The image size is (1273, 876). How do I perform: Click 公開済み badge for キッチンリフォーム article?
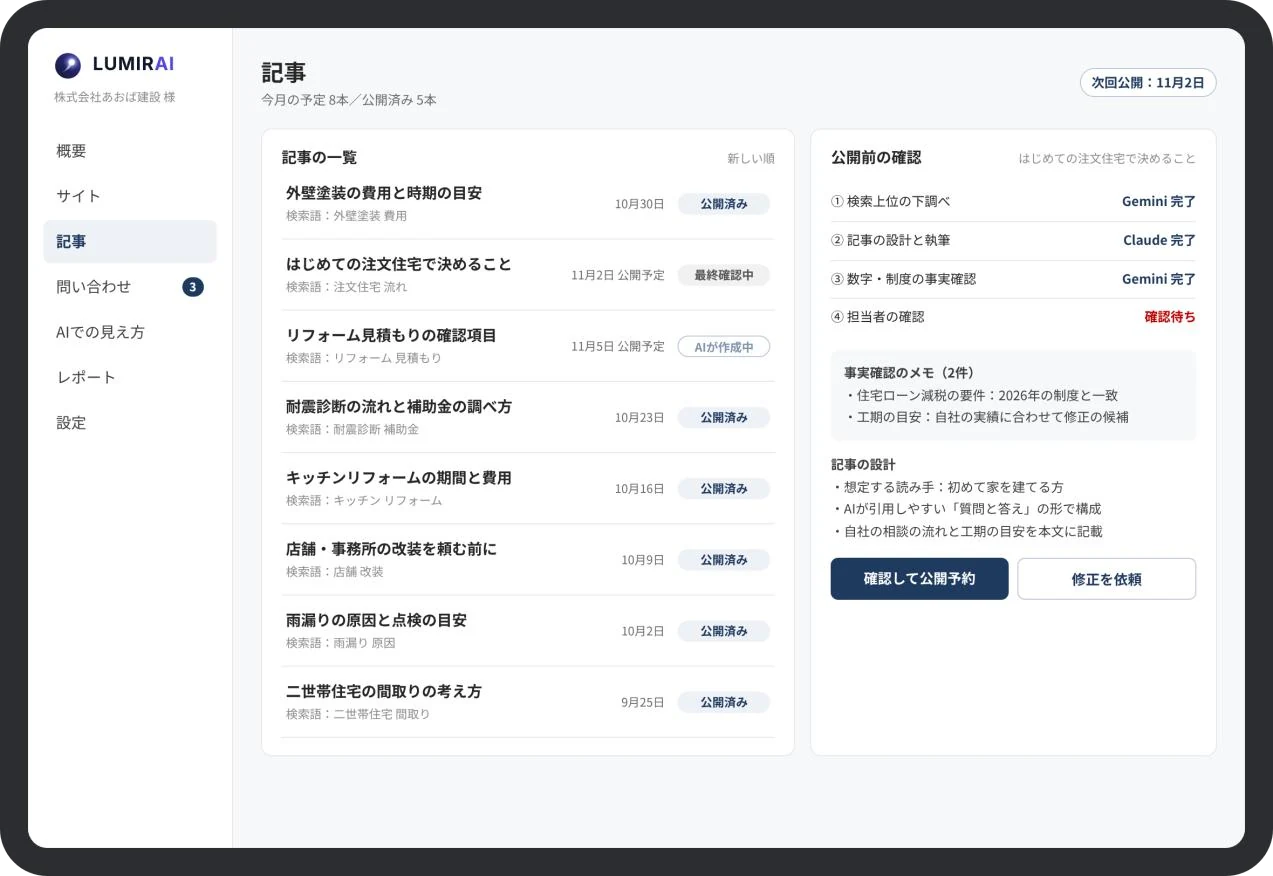pyautogui.click(x=724, y=489)
